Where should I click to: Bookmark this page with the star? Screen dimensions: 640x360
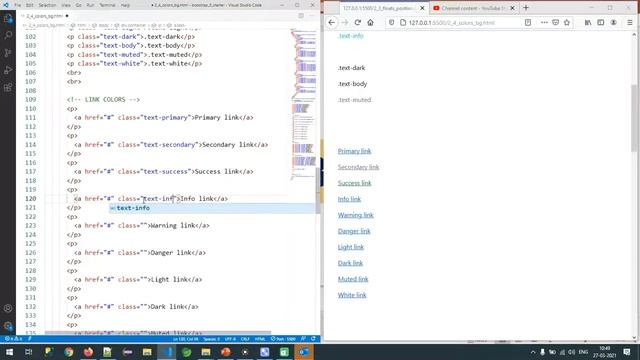tap(567, 22)
